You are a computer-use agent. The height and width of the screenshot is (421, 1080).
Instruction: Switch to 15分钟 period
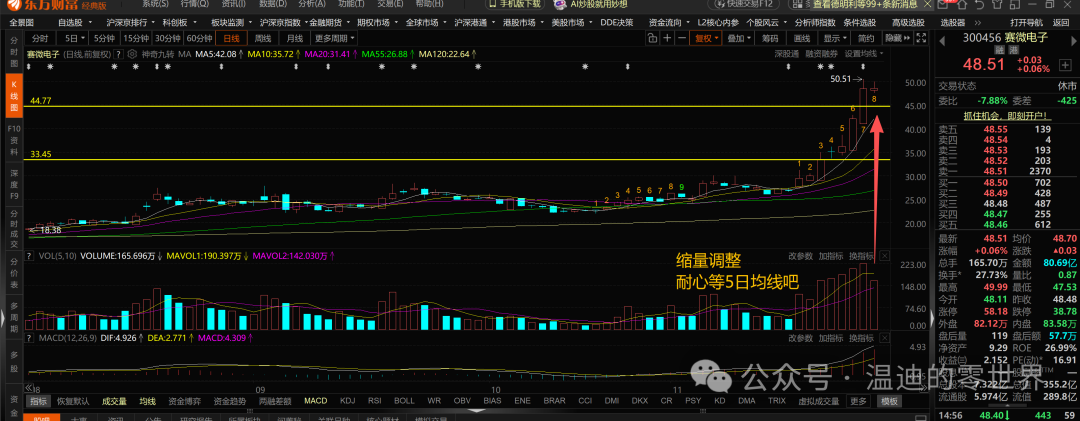point(136,38)
